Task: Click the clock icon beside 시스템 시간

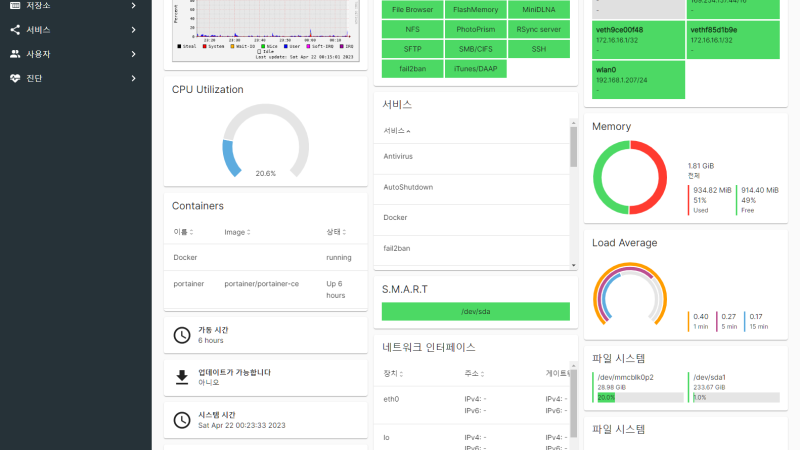Action: pos(182,420)
